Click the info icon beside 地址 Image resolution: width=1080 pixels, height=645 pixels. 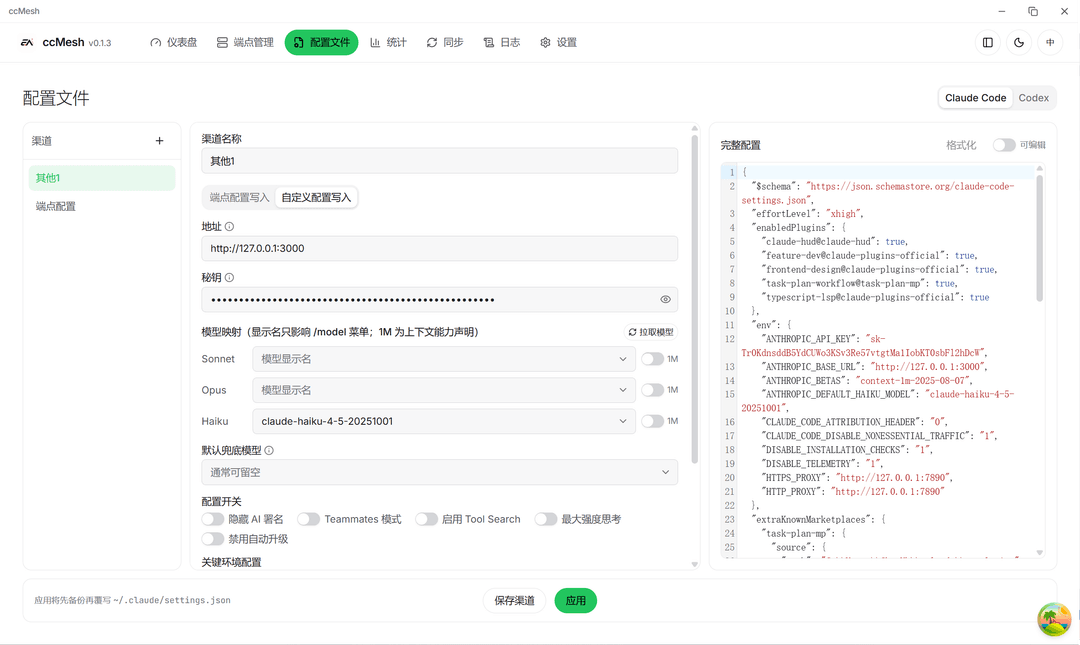coord(229,227)
